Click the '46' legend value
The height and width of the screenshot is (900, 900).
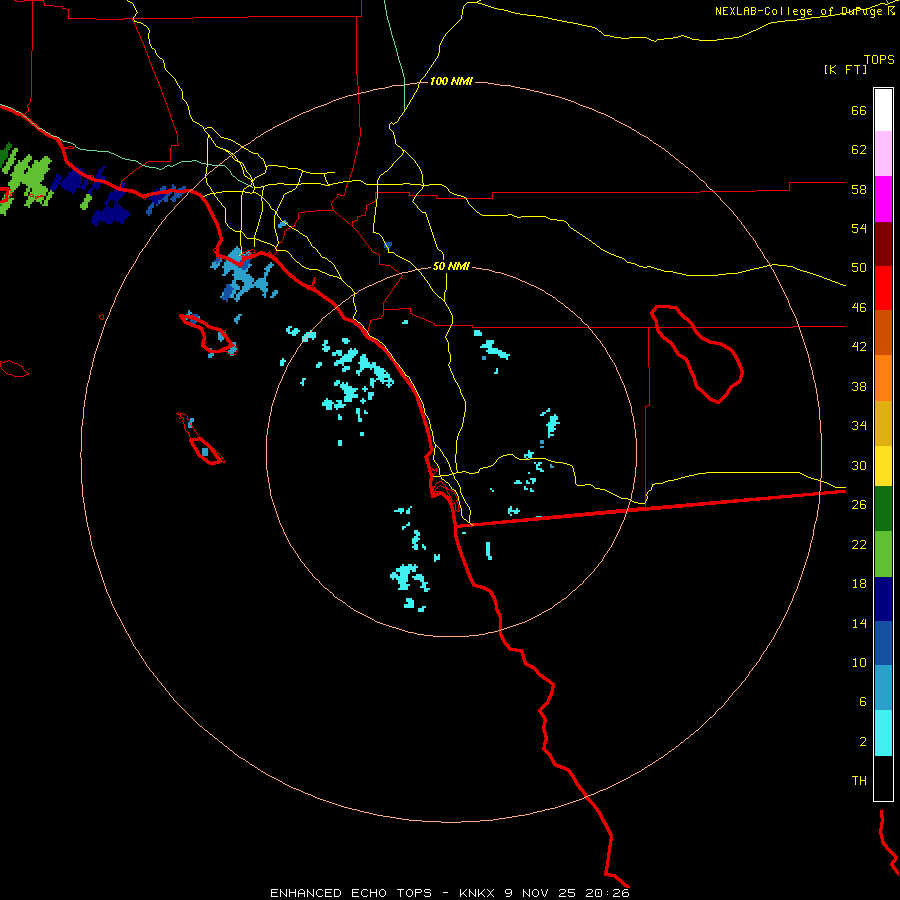click(859, 308)
